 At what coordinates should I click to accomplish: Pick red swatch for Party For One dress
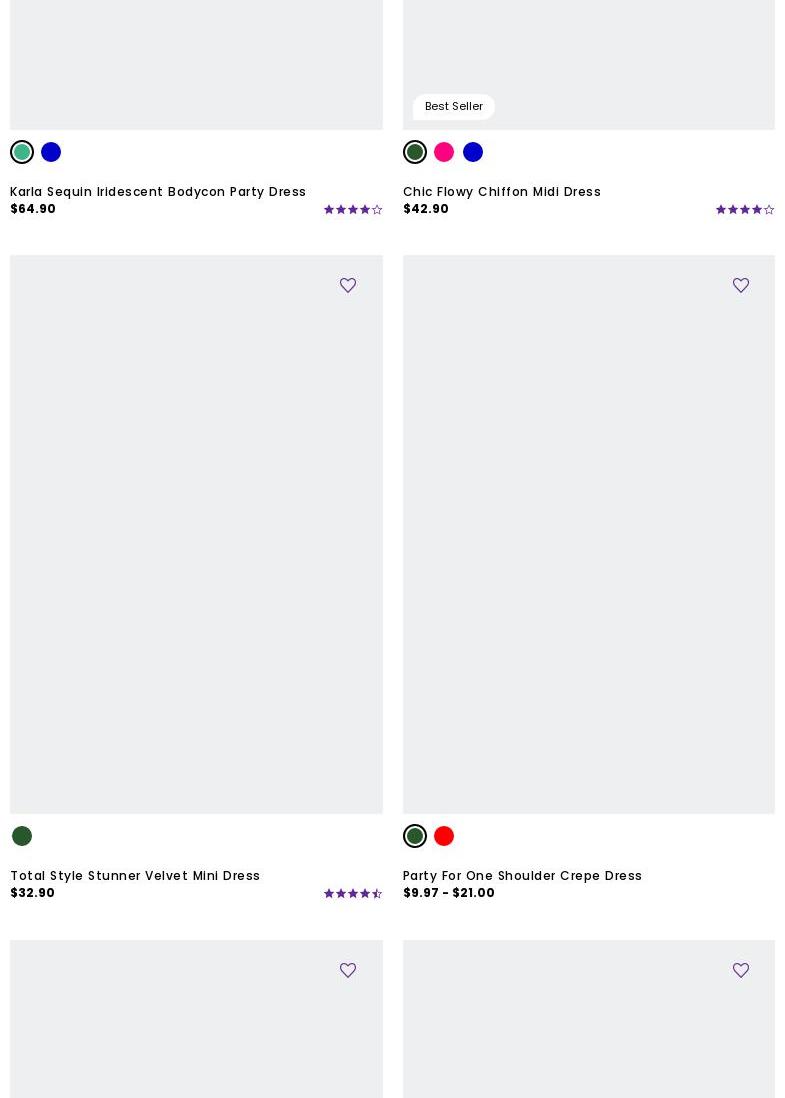444,836
